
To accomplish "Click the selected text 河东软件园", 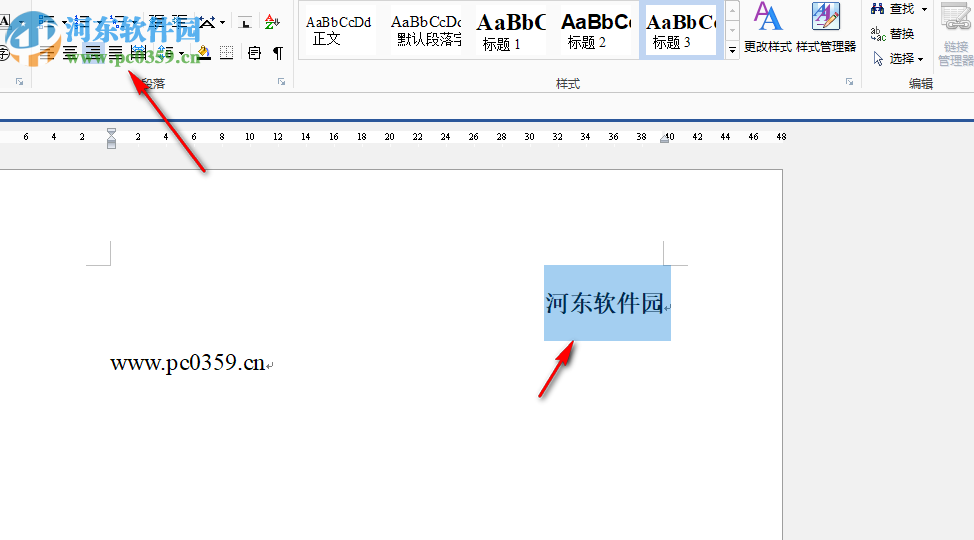I will (x=604, y=303).
